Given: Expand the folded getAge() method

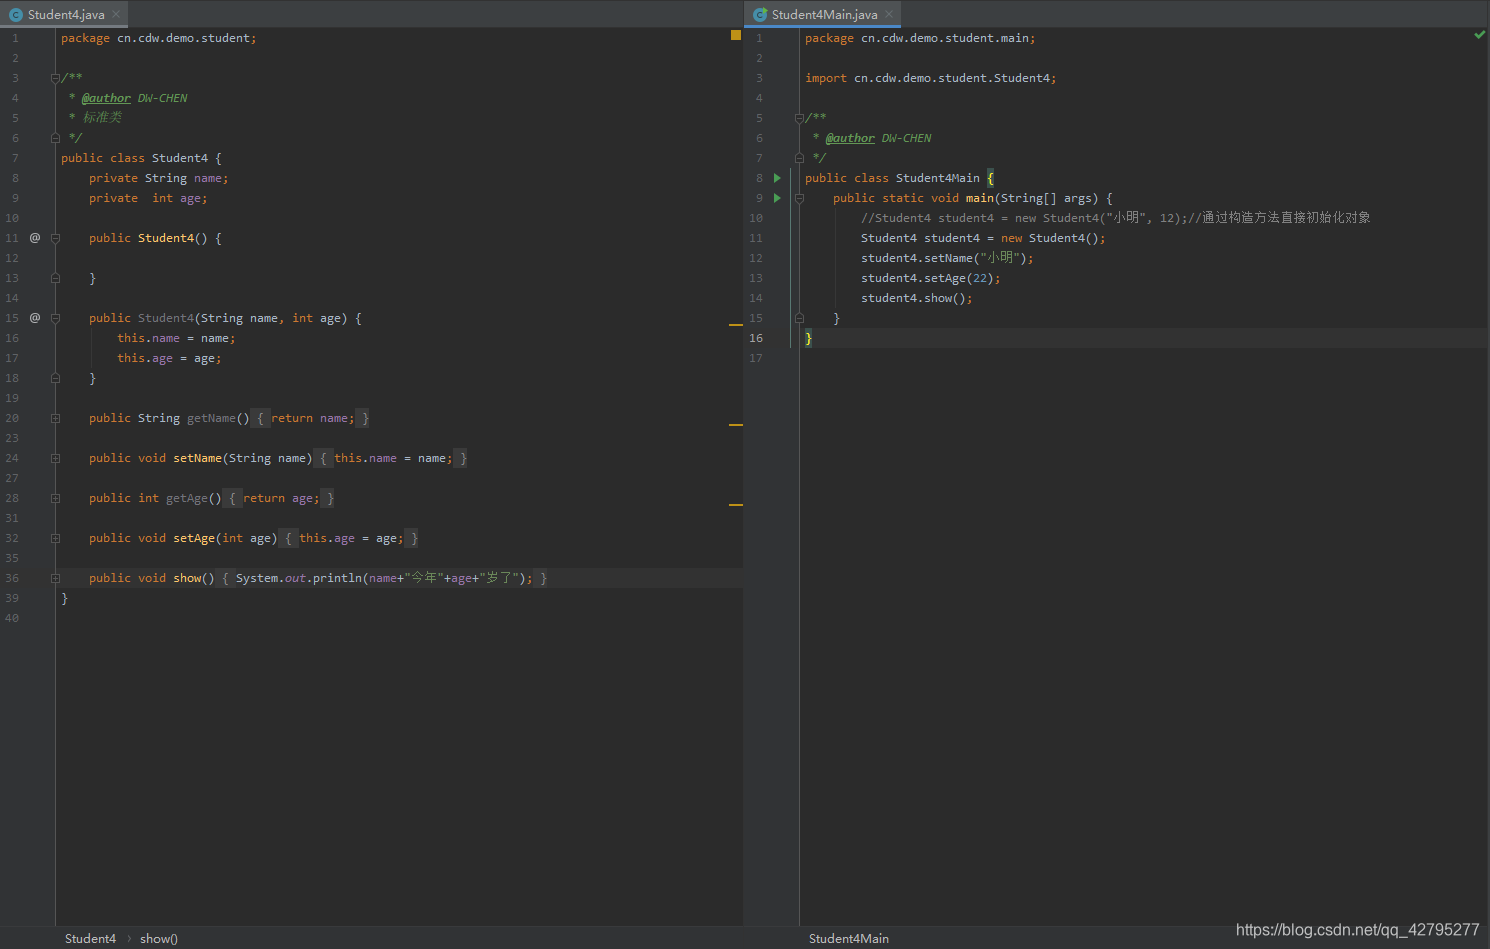Looking at the screenshot, I should point(55,498).
